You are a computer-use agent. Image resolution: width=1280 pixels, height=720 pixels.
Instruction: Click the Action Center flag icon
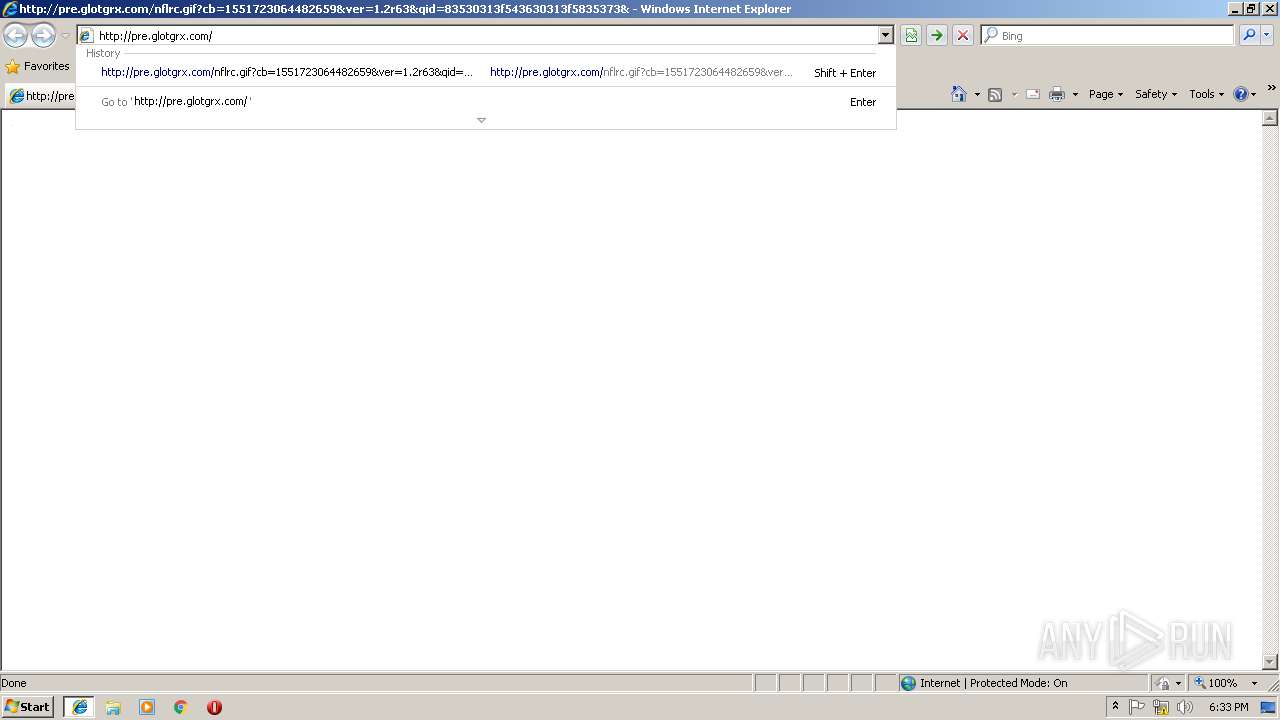(x=1137, y=707)
